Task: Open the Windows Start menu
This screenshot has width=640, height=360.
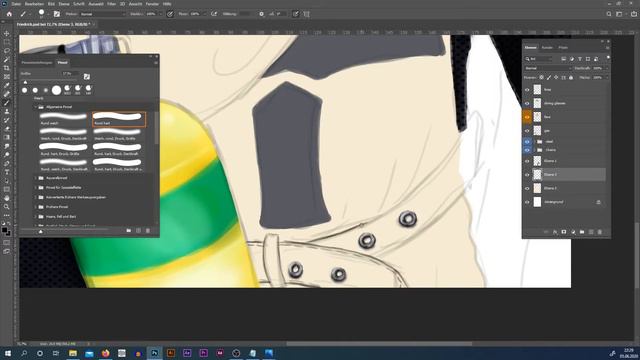Action: tap(7, 353)
